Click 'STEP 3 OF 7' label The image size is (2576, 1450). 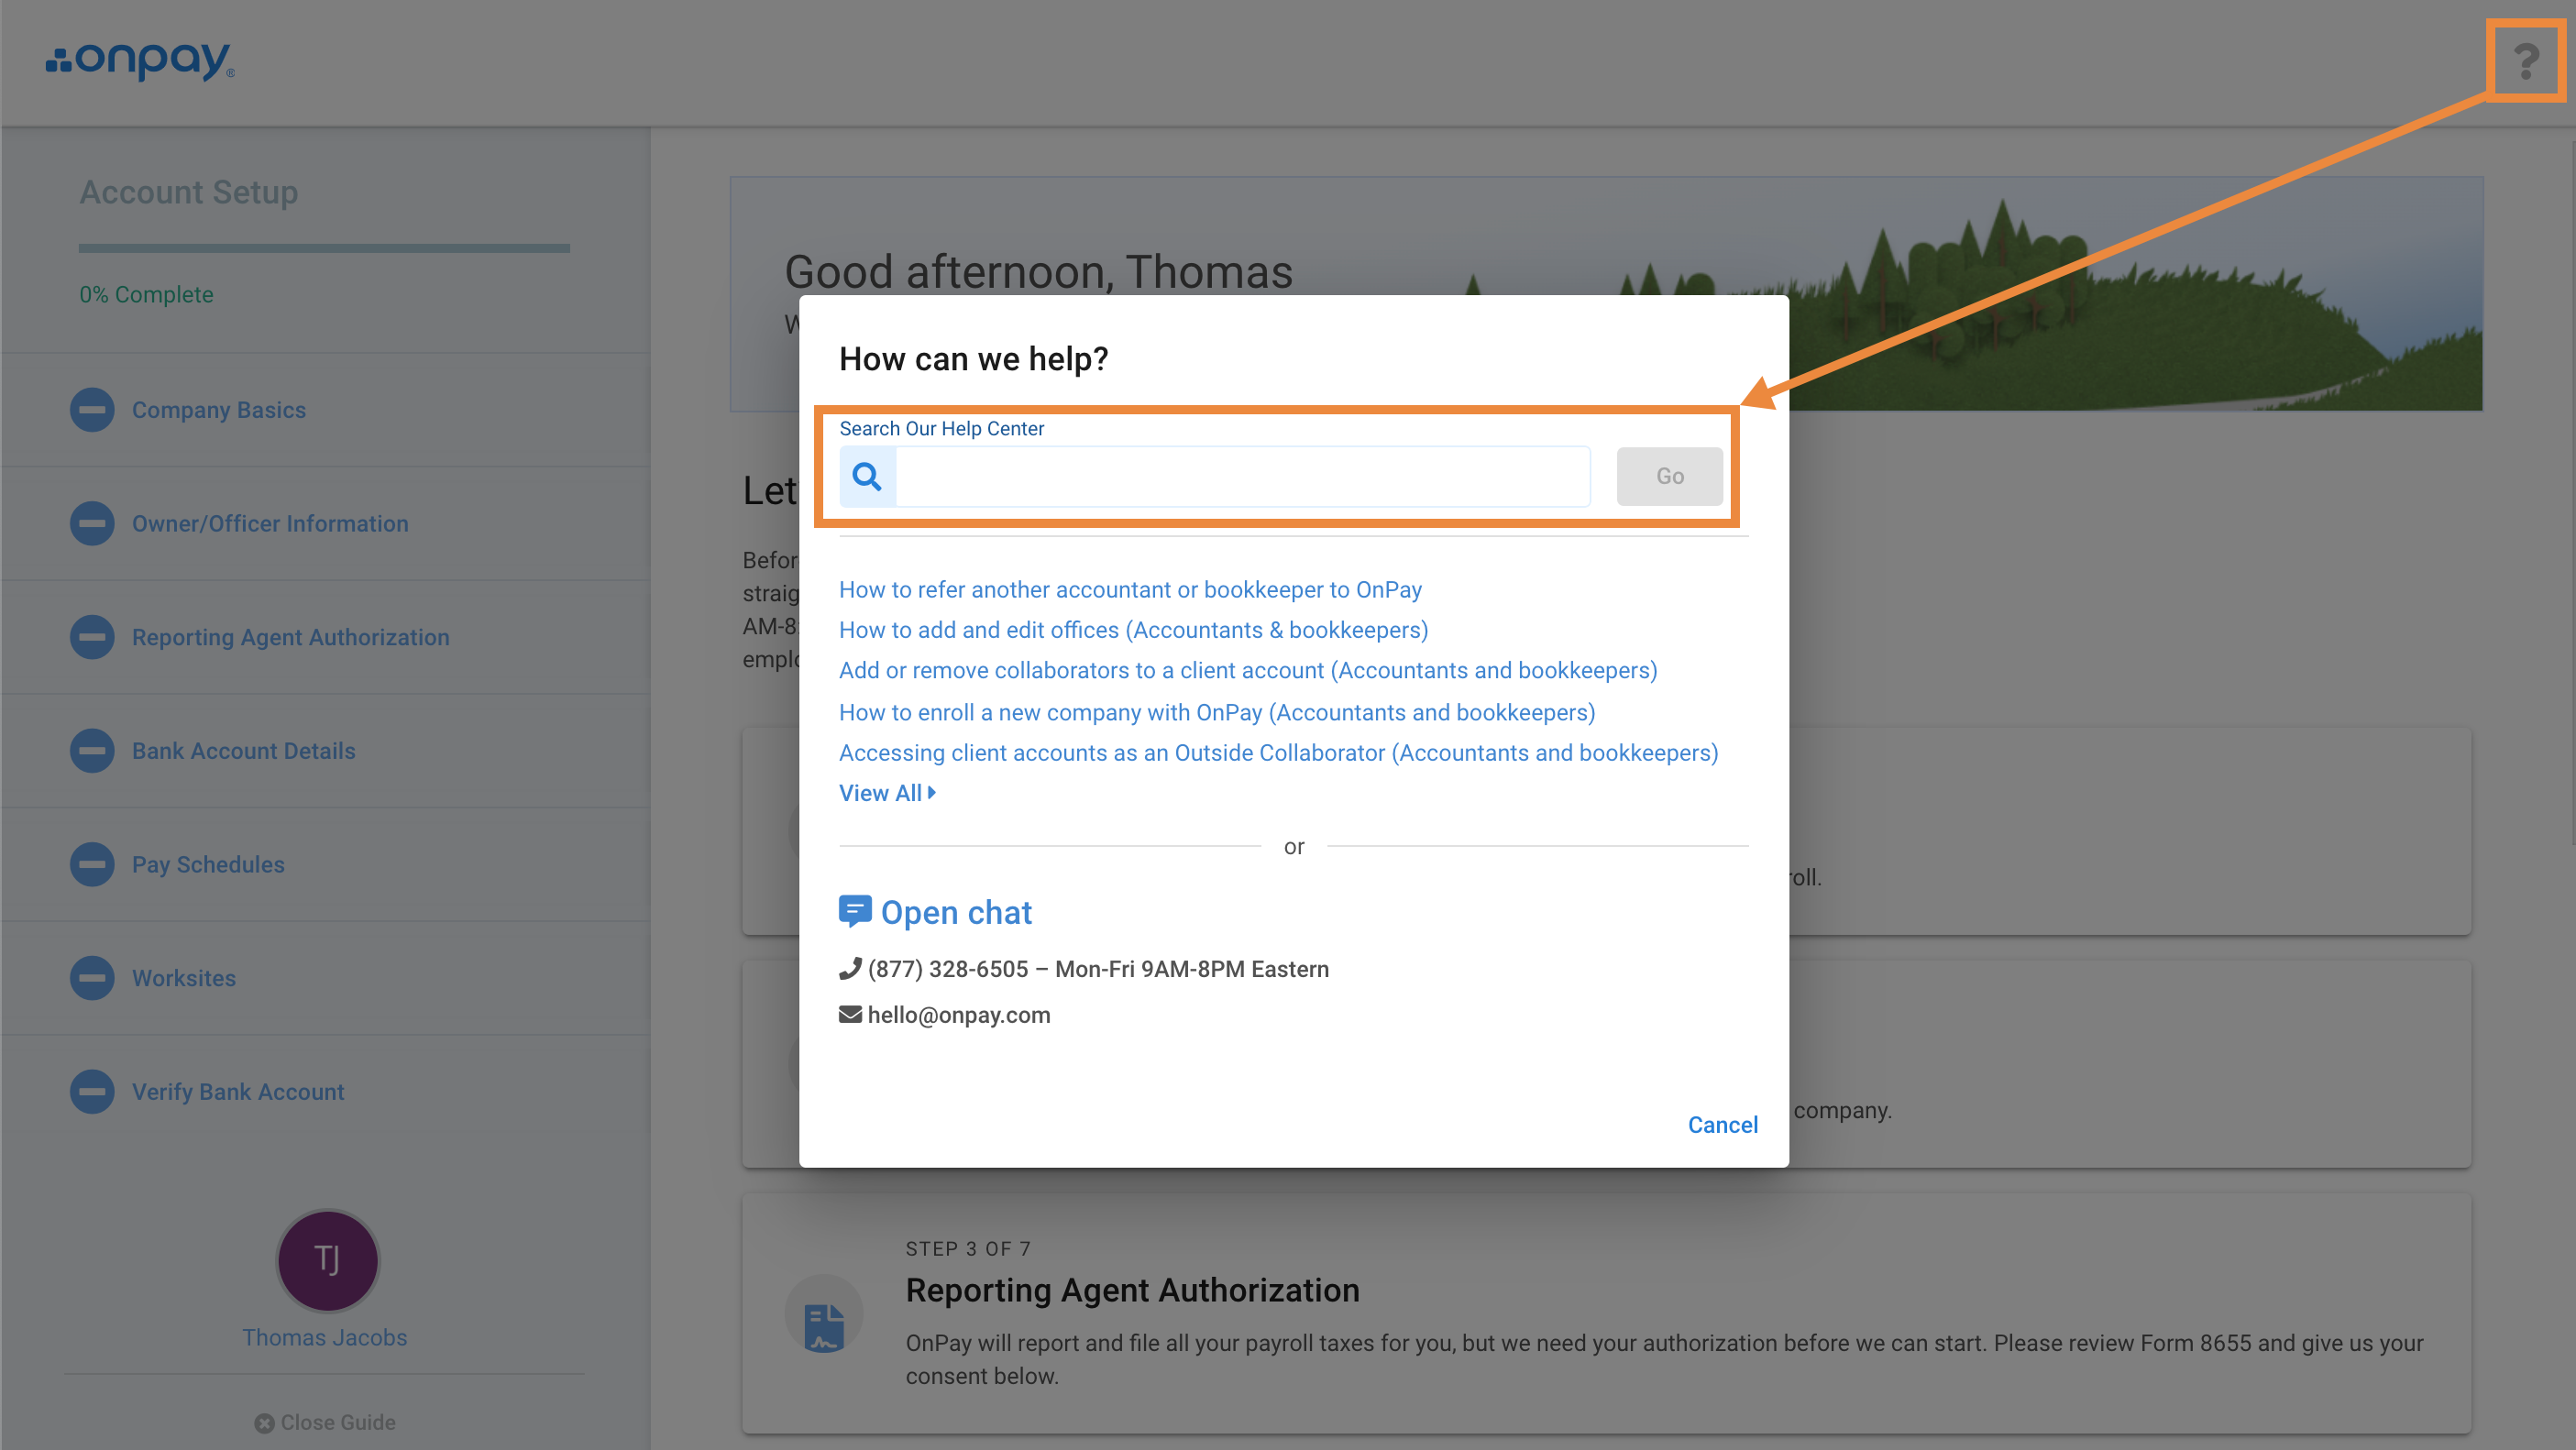point(968,1249)
